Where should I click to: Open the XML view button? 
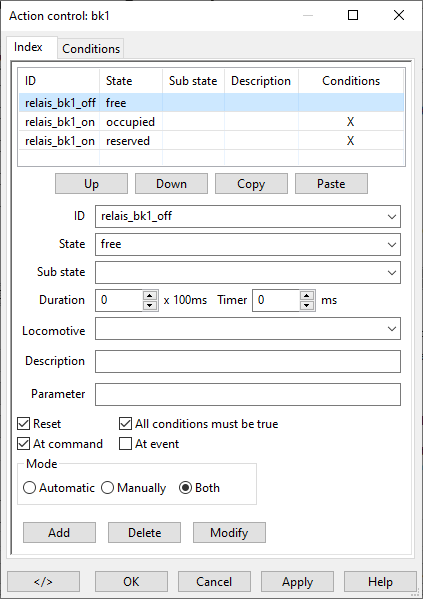coord(44,582)
